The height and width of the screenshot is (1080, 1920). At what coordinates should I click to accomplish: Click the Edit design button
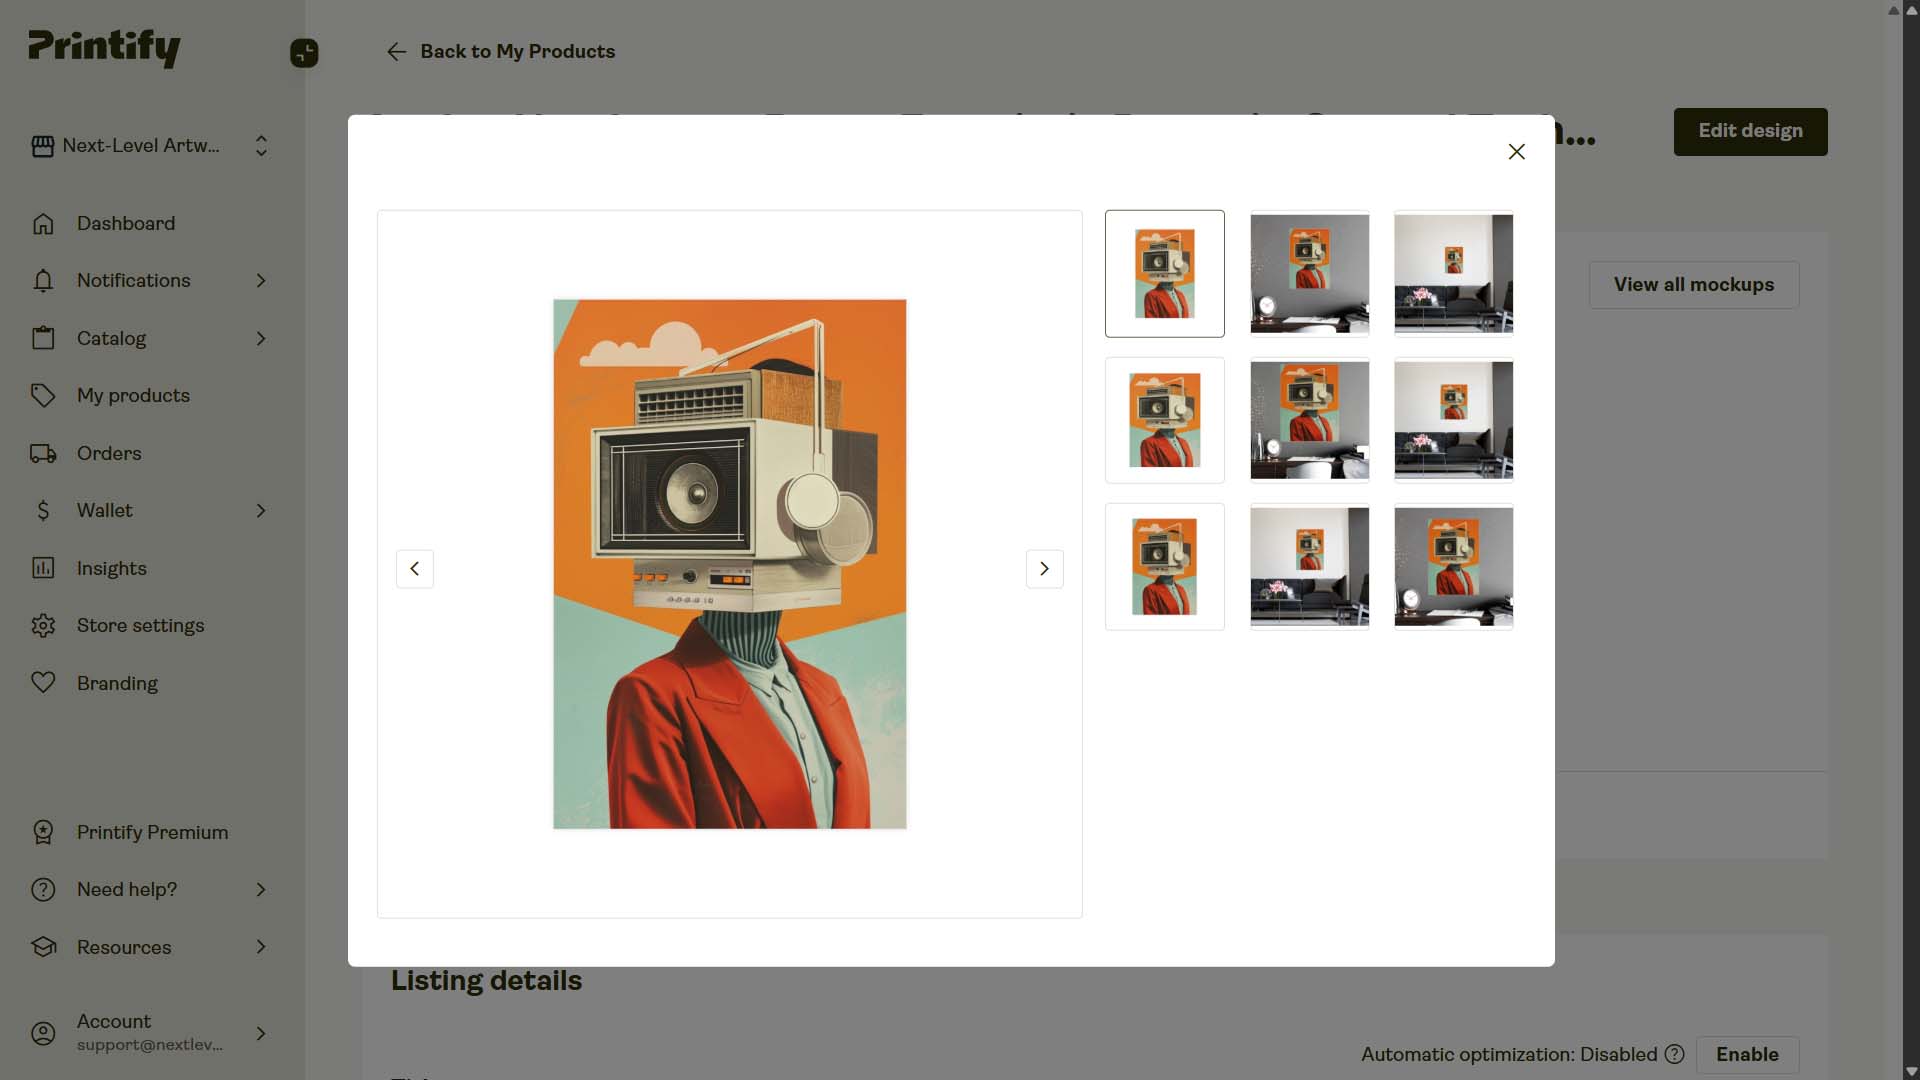tap(1749, 131)
